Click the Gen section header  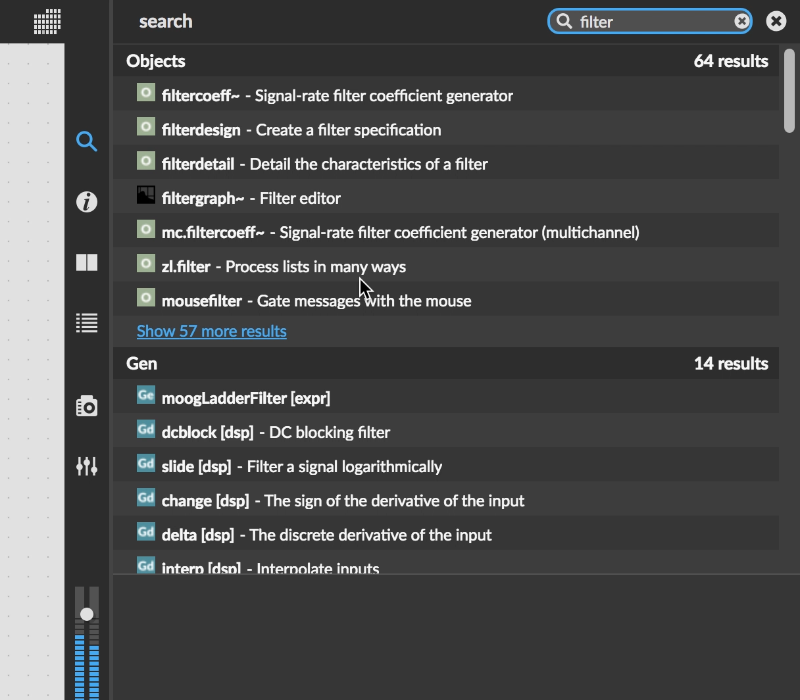pyautogui.click(x=142, y=363)
